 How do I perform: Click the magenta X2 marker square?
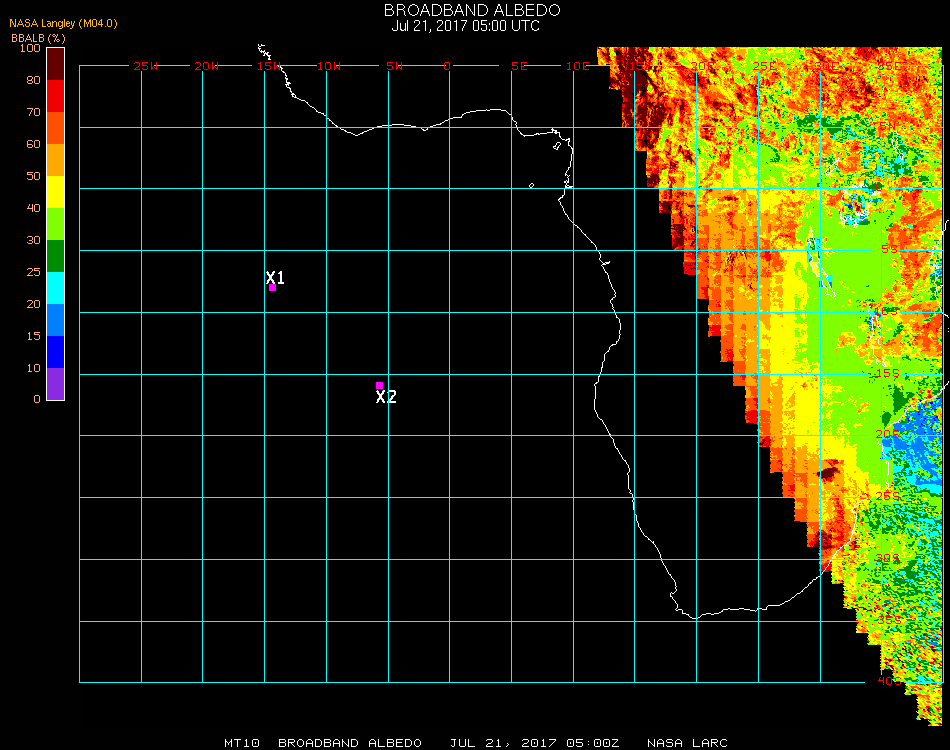click(379, 385)
